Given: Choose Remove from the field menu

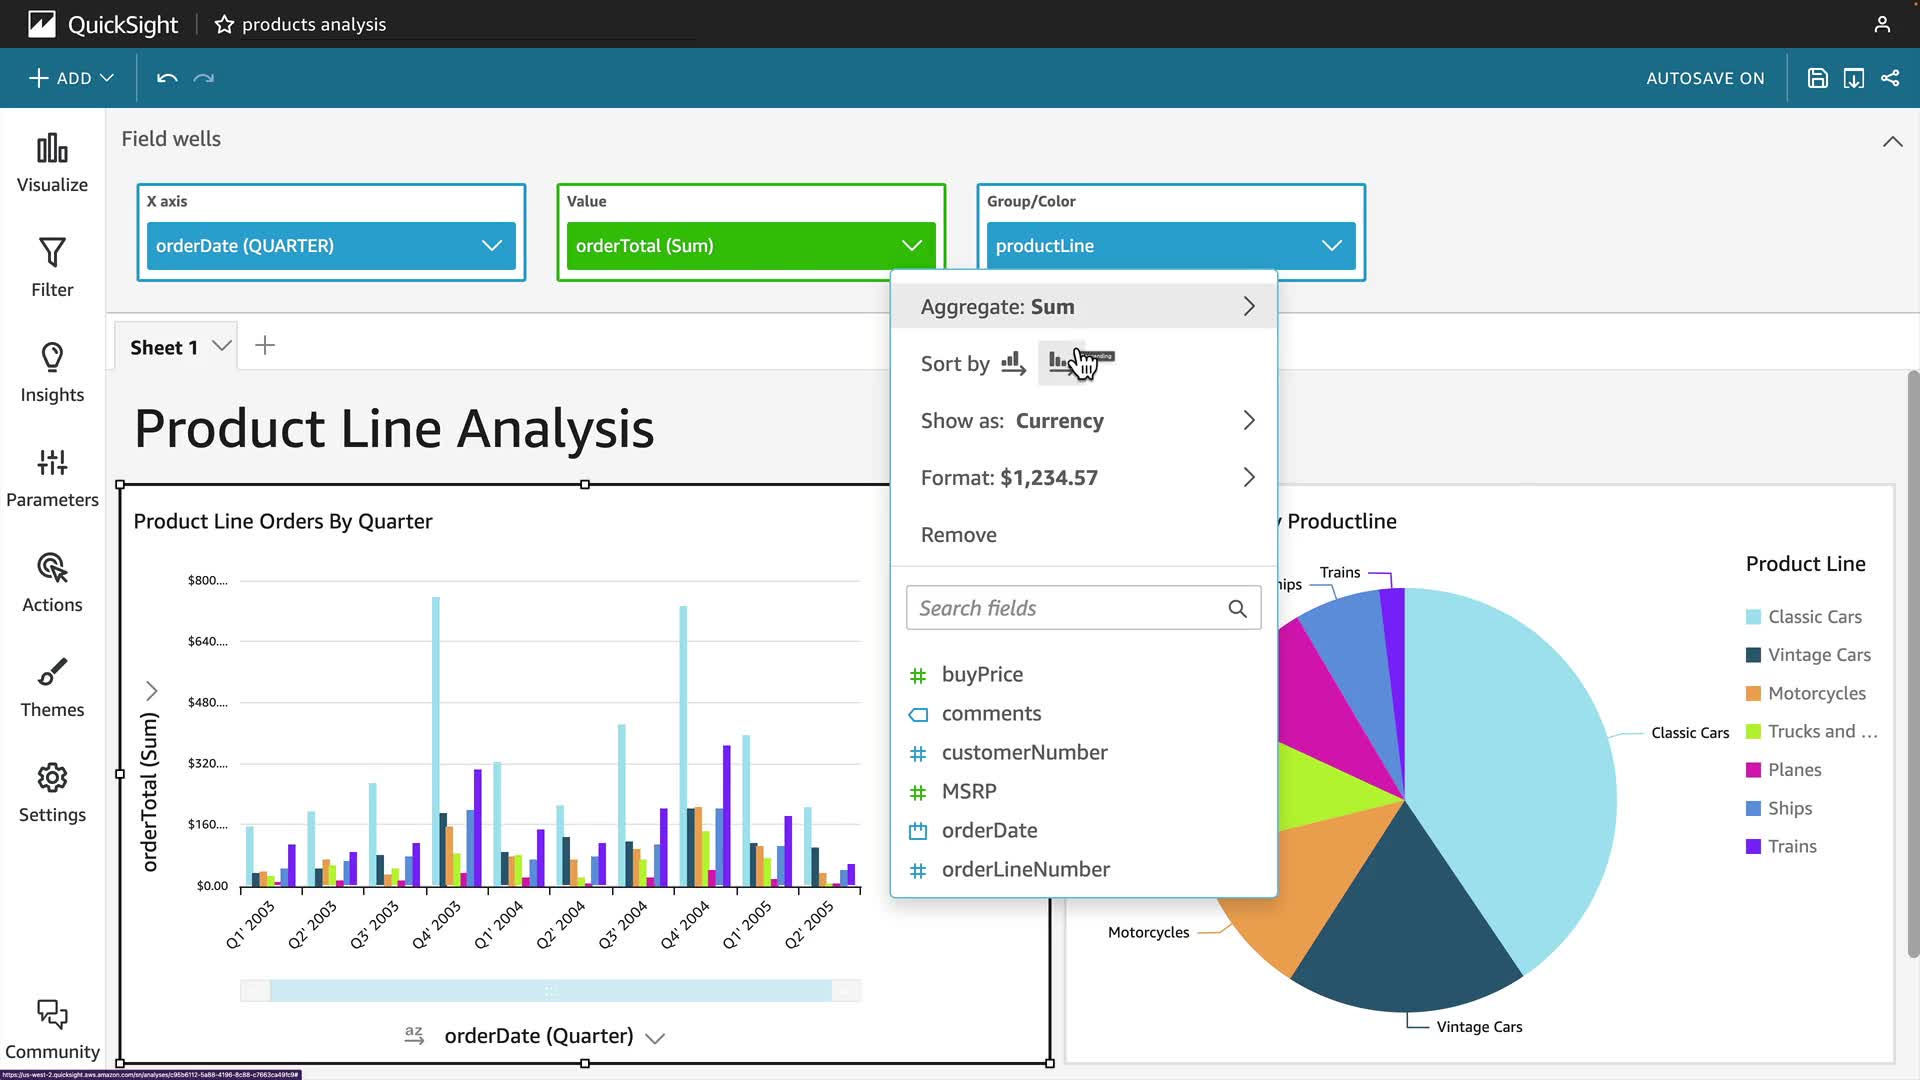Looking at the screenshot, I should [x=958, y=535].
